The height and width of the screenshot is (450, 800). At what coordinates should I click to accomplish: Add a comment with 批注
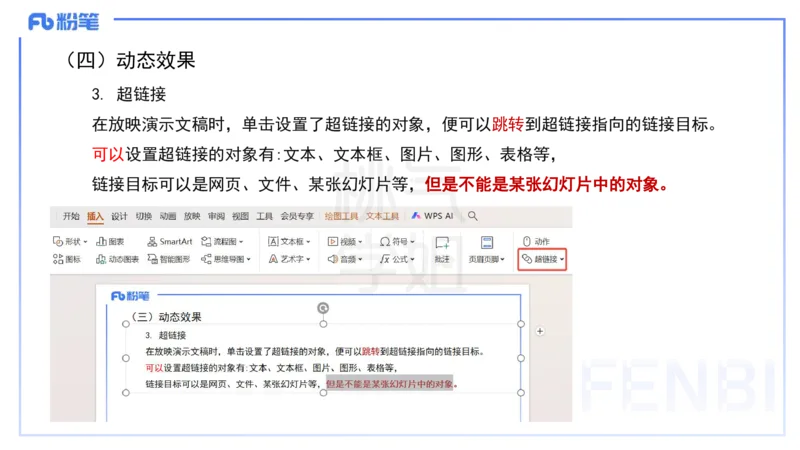click(x=442, y=250)
